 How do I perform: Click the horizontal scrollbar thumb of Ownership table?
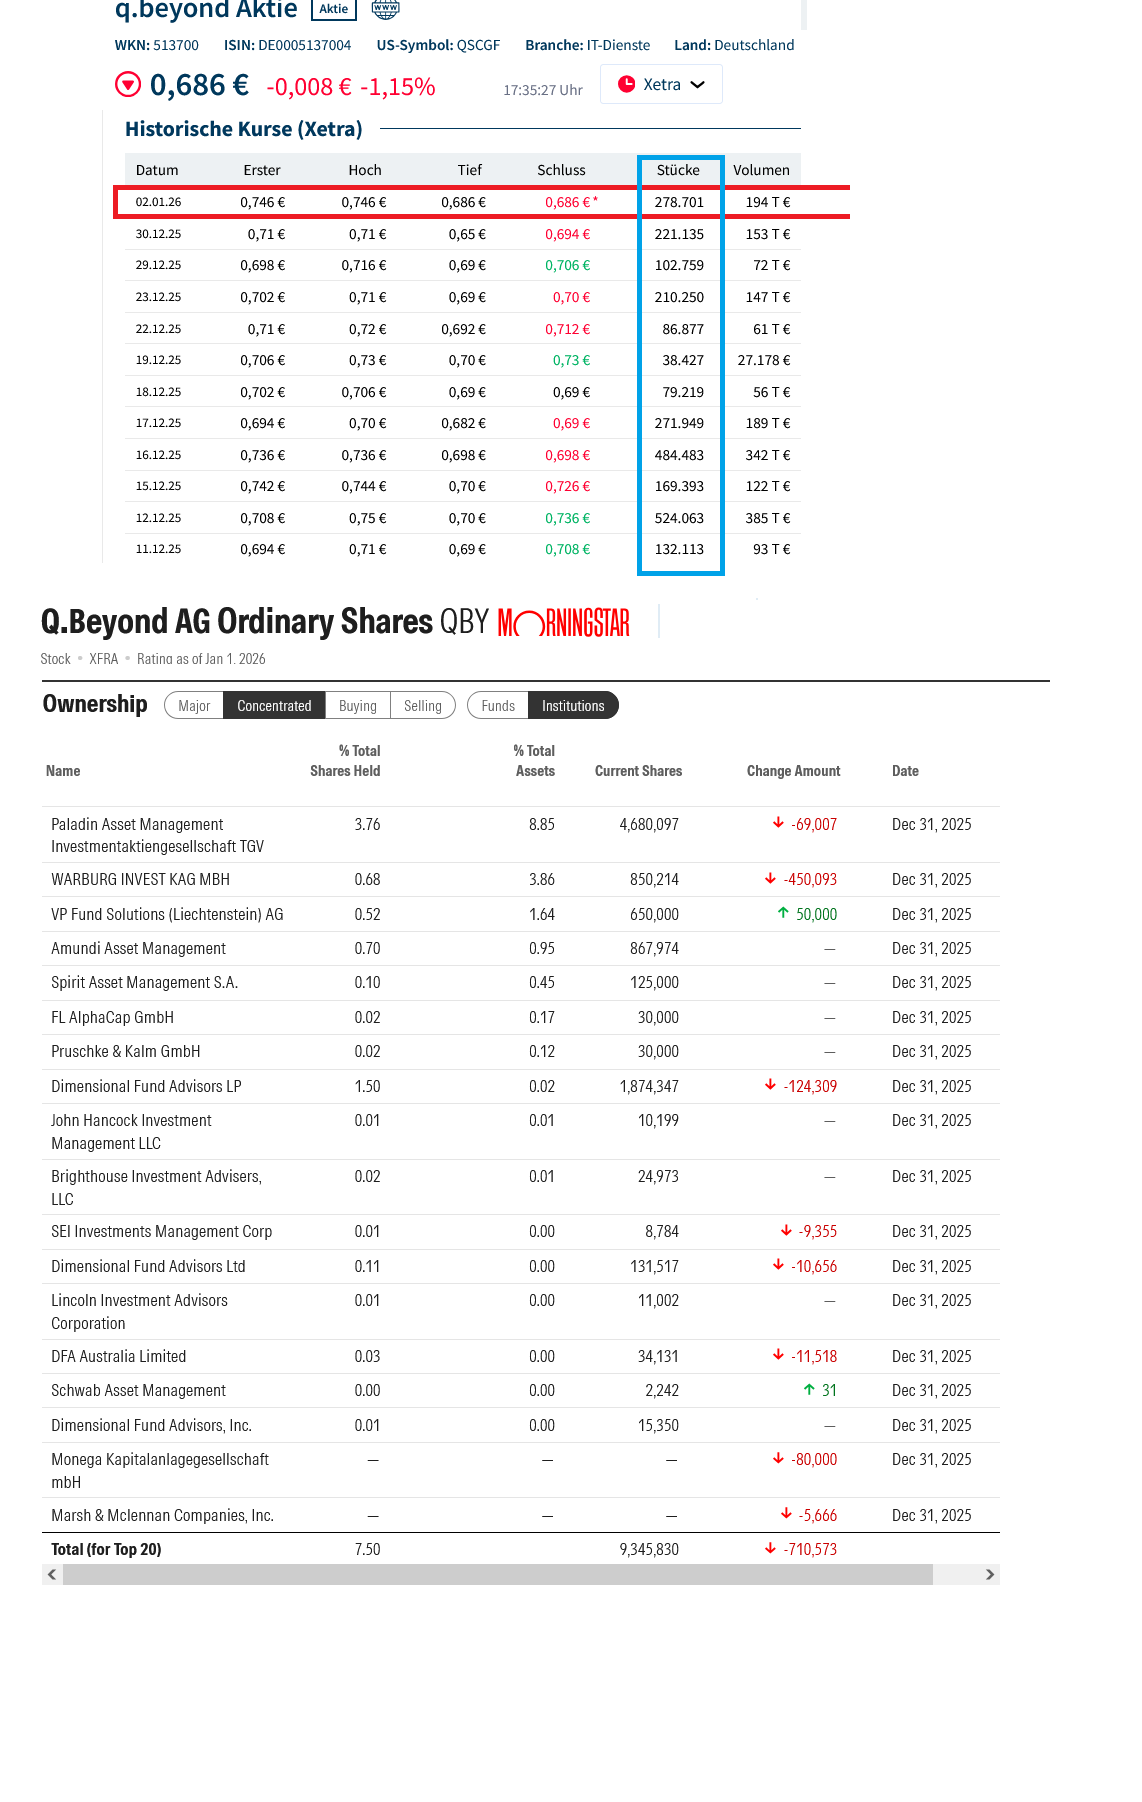(x=498, y=1574)
